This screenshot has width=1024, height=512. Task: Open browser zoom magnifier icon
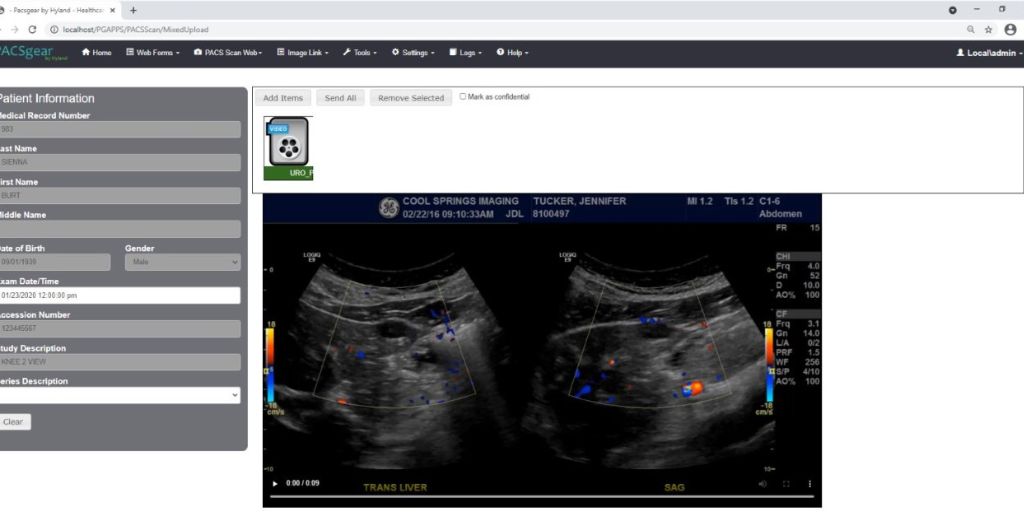tap(971, 29)
